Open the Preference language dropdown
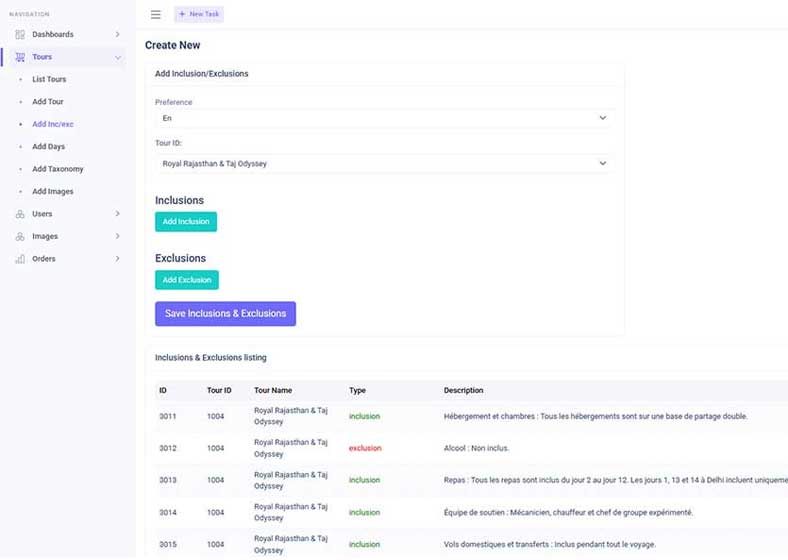 385,118
